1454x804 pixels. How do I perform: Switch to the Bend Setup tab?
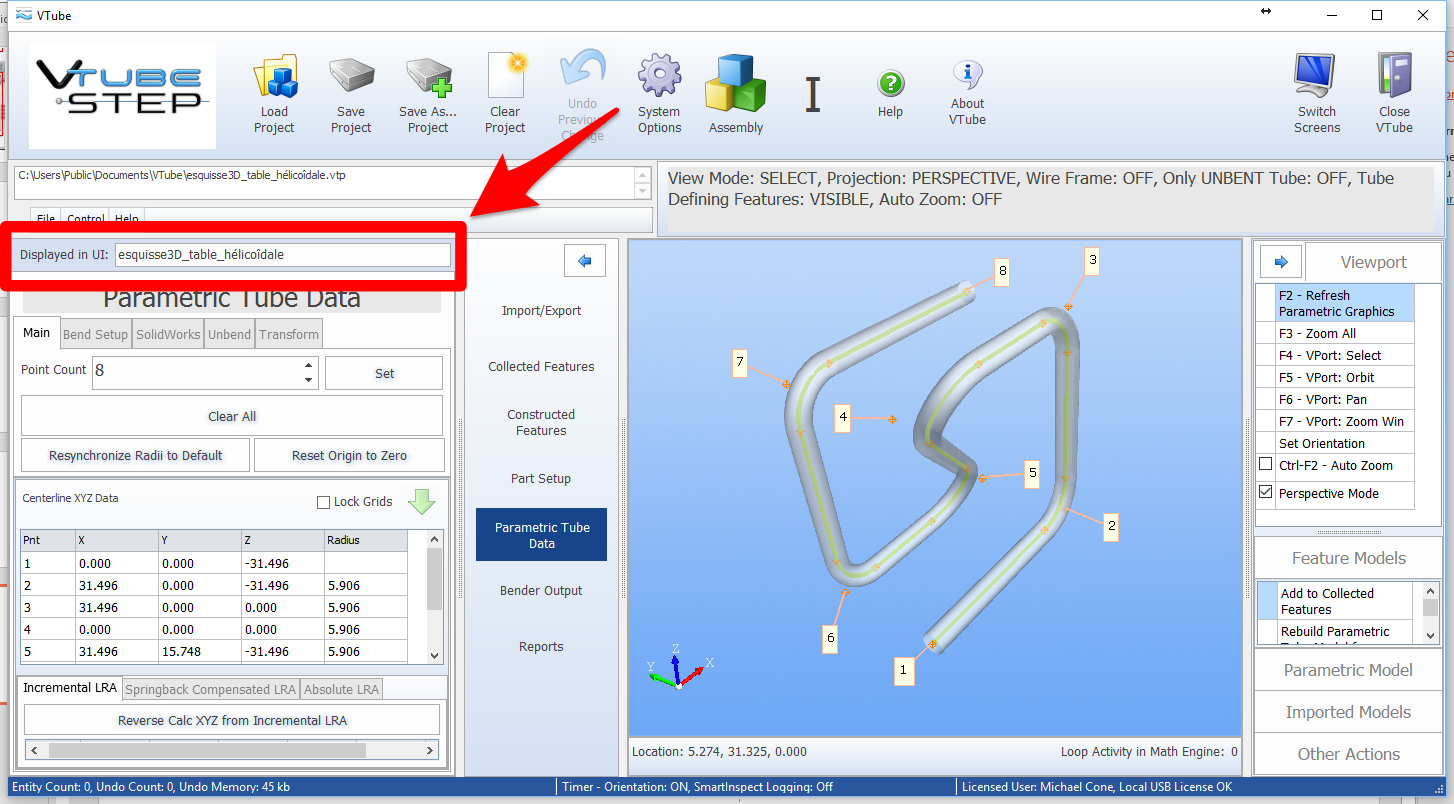point(96,334)
